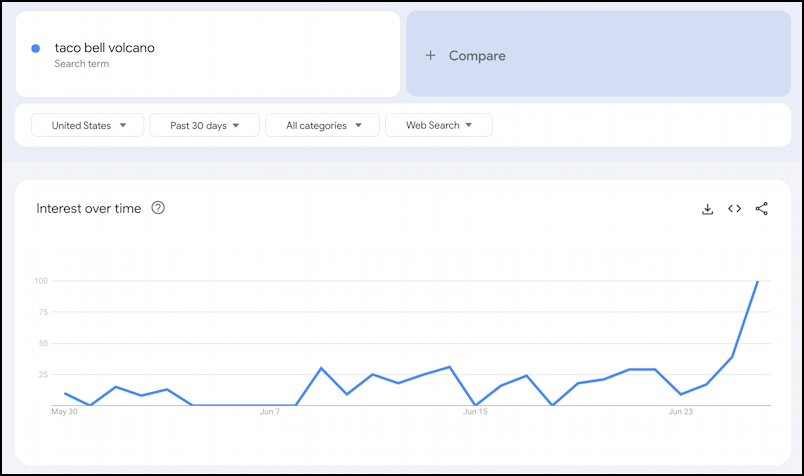Click the blue dot beside taco bell volcano

(x=35, y=48)
